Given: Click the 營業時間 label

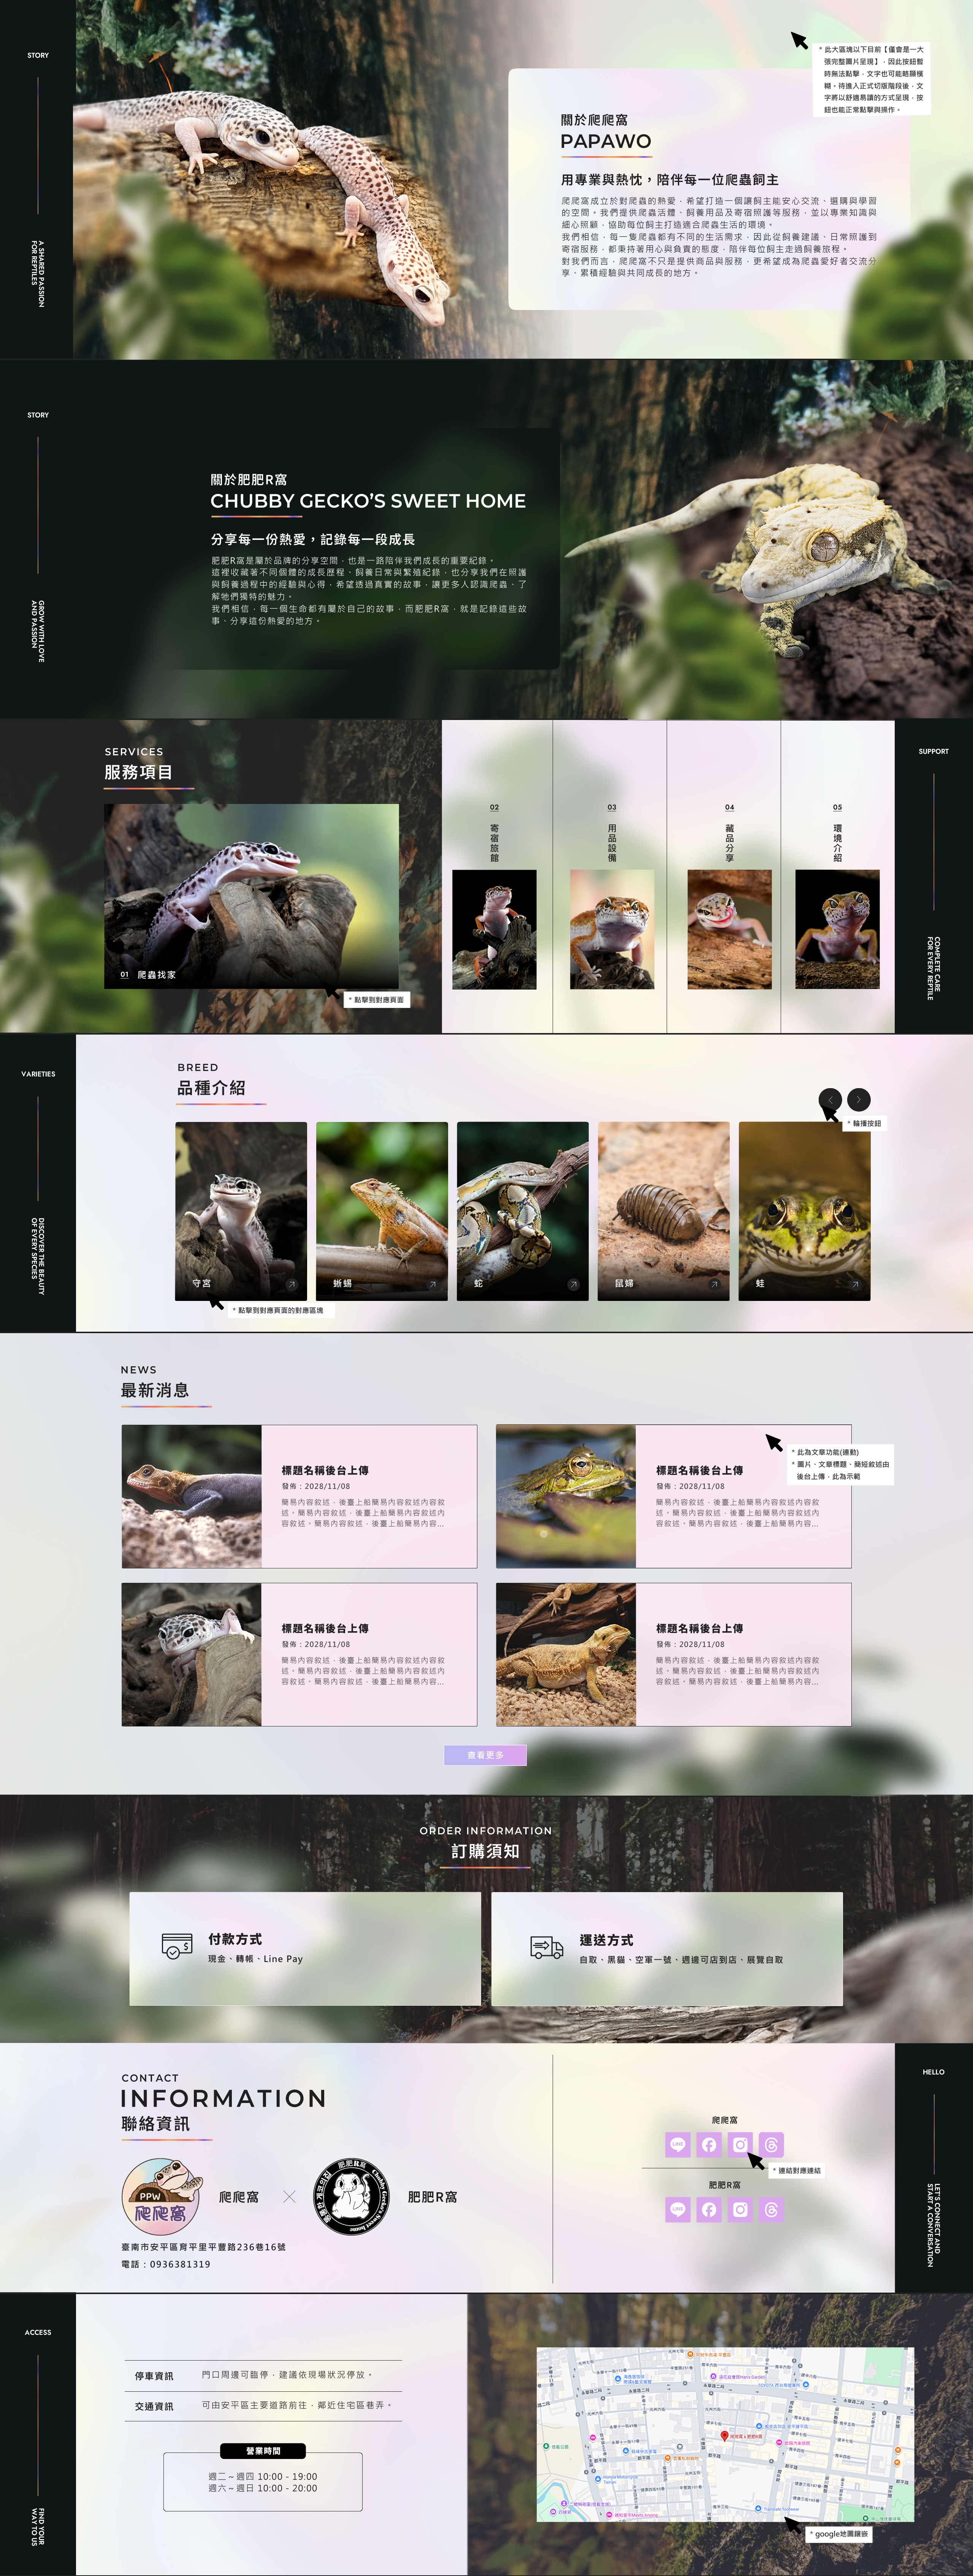Looking at the screenshot, I should 263,2451.
